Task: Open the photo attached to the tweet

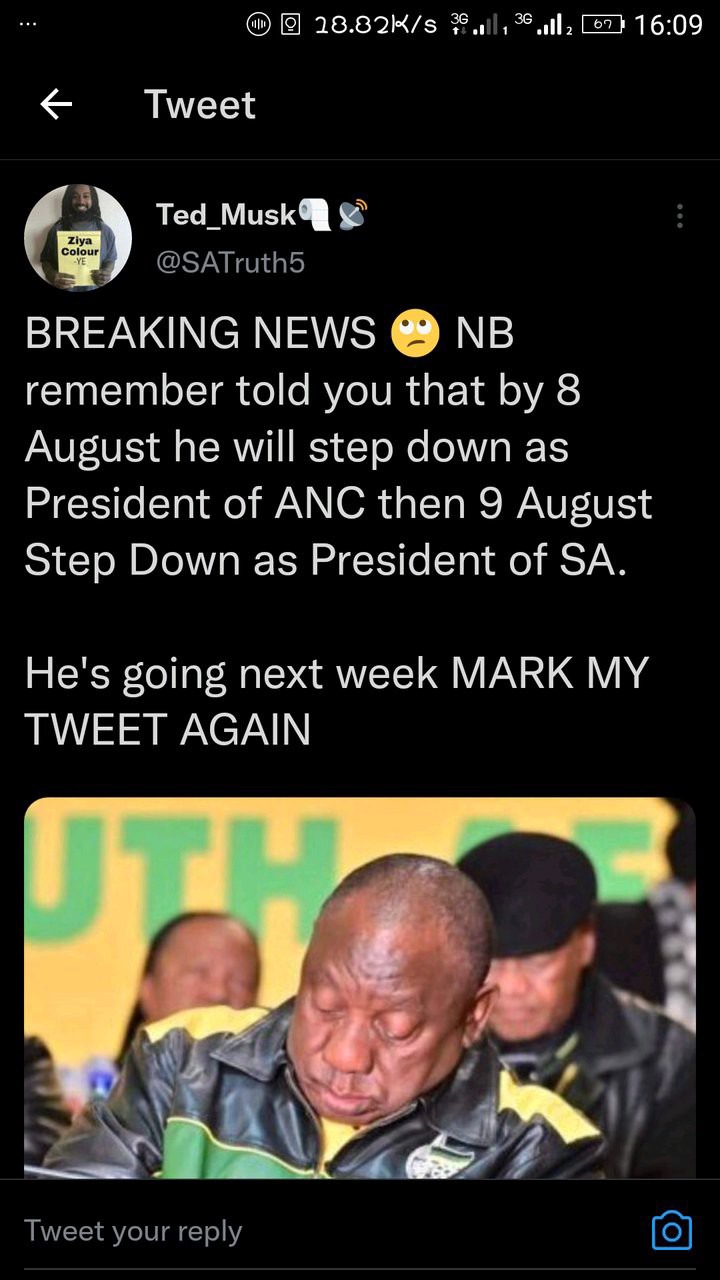Action: tap(360, 988)
